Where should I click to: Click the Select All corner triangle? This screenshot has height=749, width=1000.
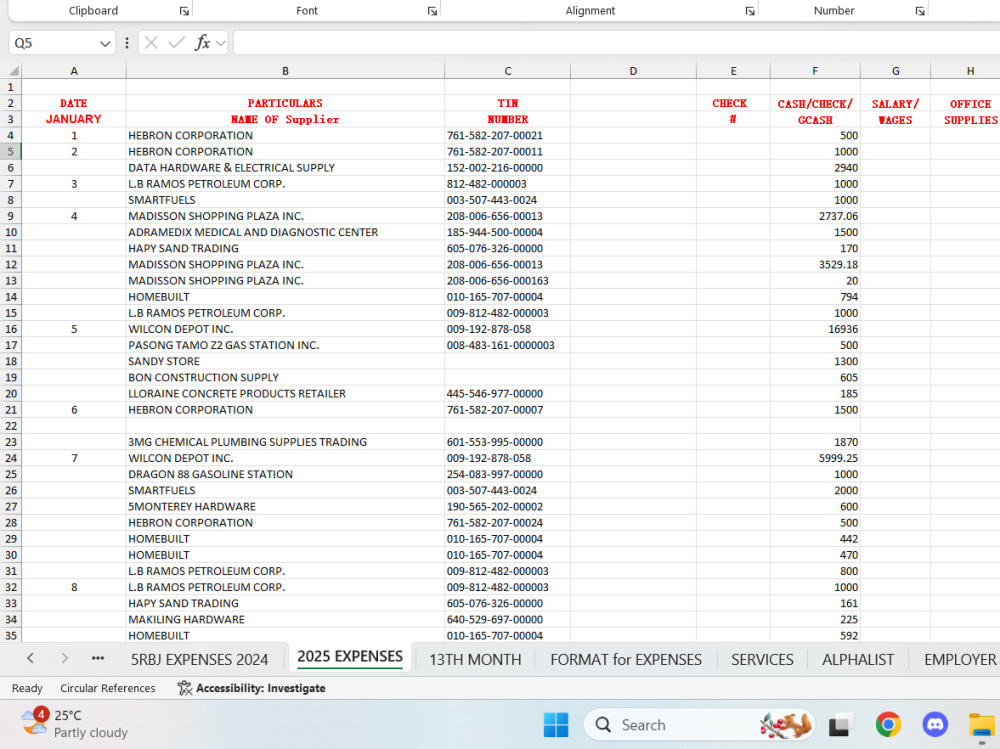tap(11, 70)
